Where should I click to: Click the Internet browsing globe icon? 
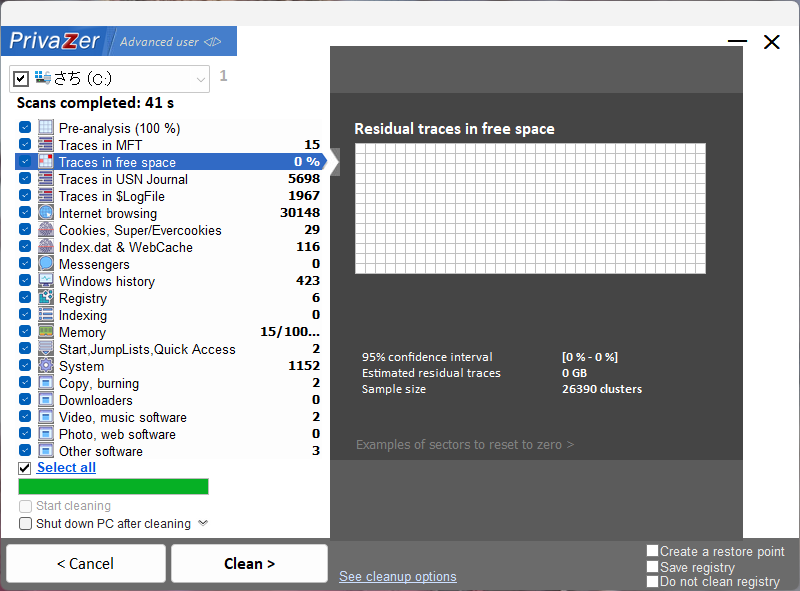pyautogui.click(x=46, y=212)
